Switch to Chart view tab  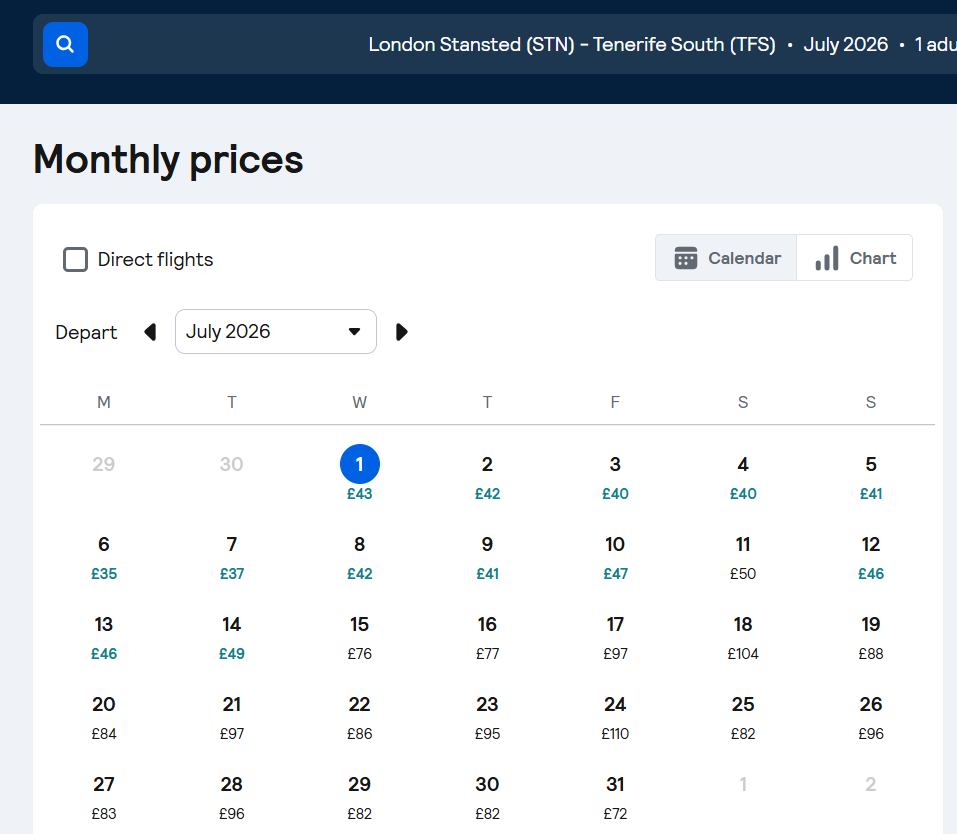pos(855,258)
